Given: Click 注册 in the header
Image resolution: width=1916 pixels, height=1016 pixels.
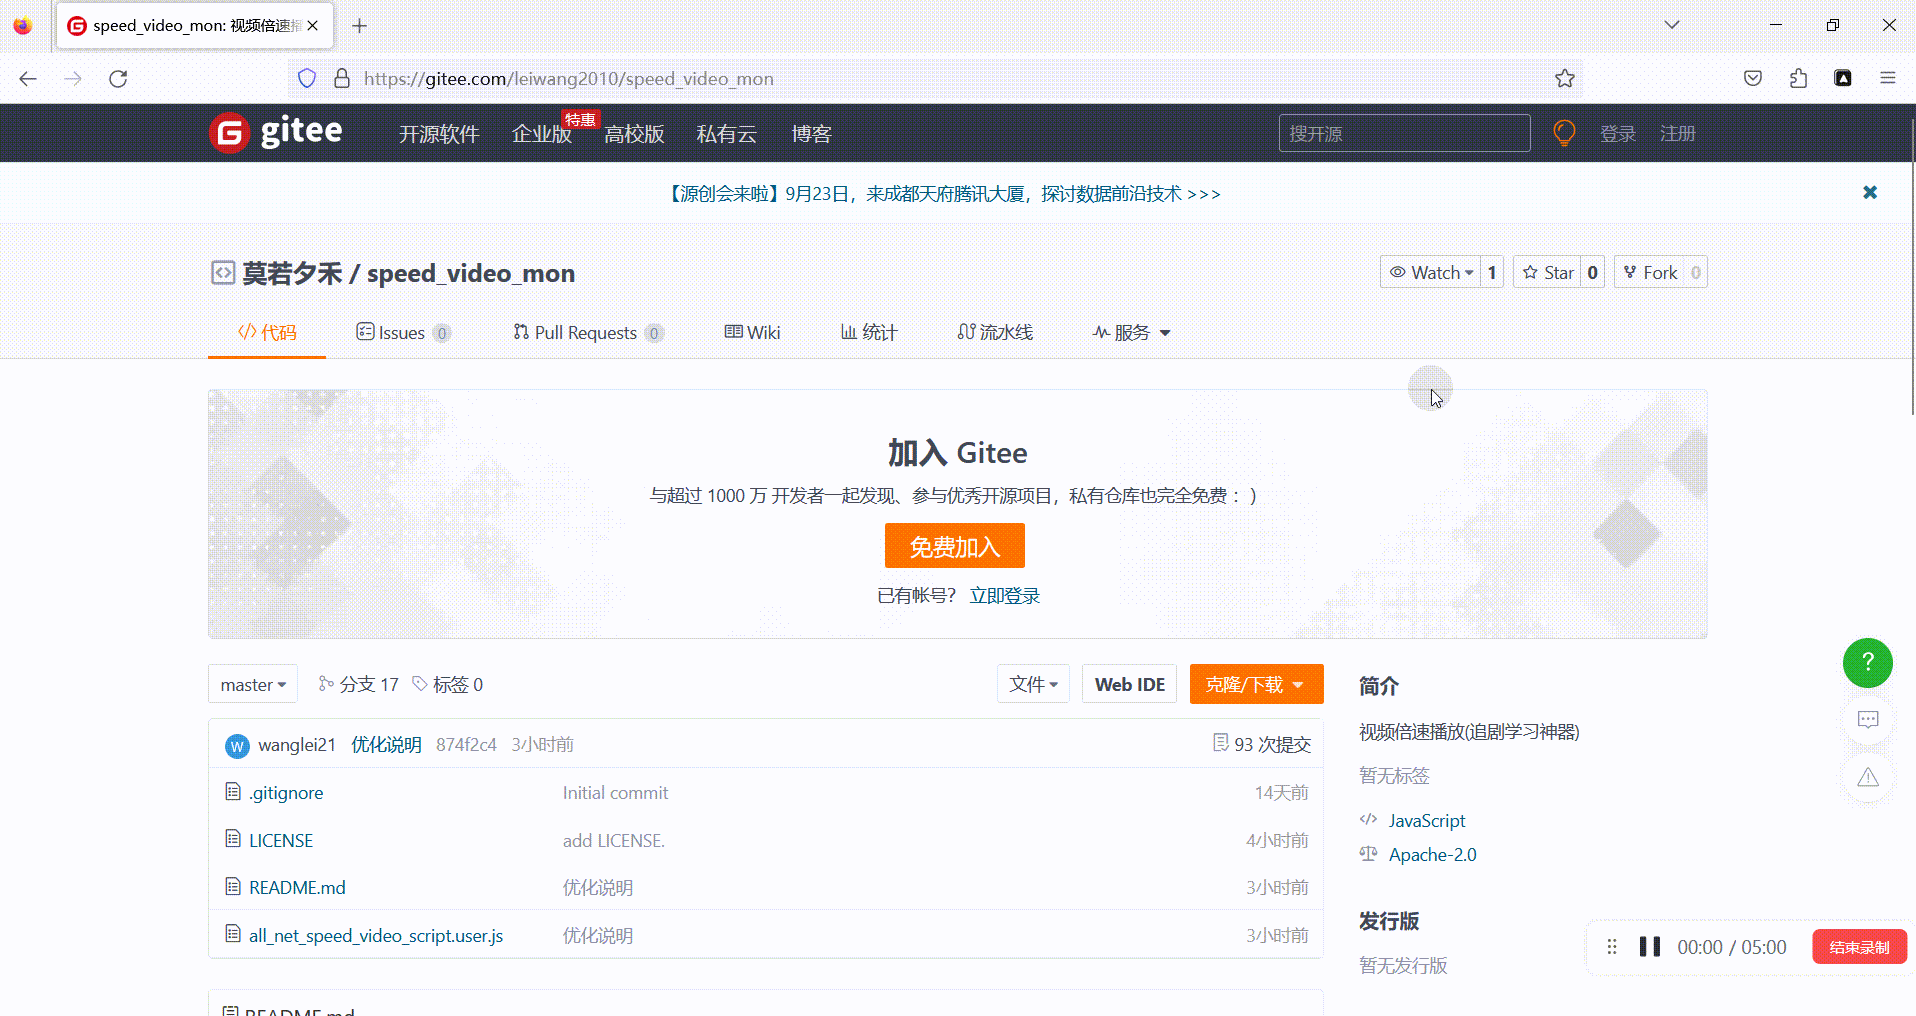Looking at the screenshot, I should coord(1677,134).
